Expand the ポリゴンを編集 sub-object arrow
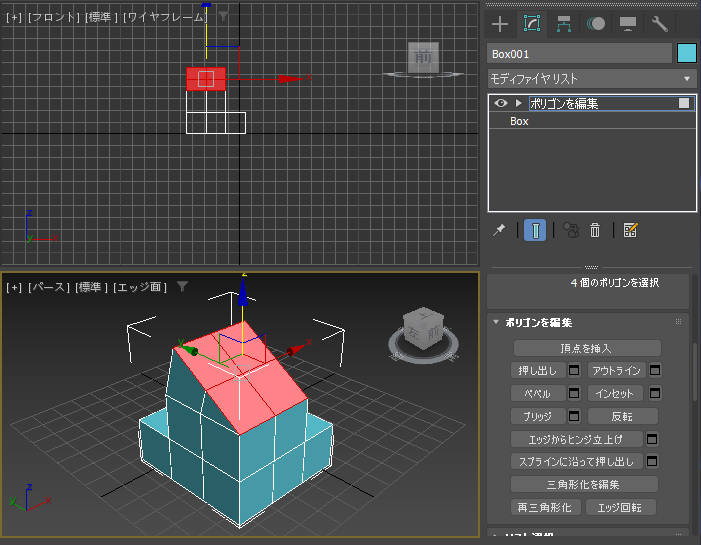Viewport: 701px width, 545px height. [x=518, y=103]
